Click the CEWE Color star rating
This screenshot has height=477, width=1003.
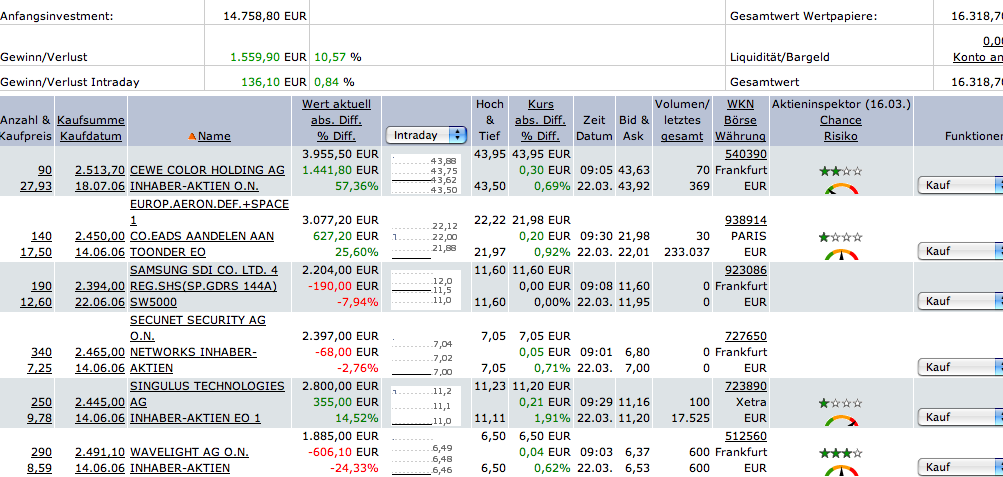coord(840,171)
